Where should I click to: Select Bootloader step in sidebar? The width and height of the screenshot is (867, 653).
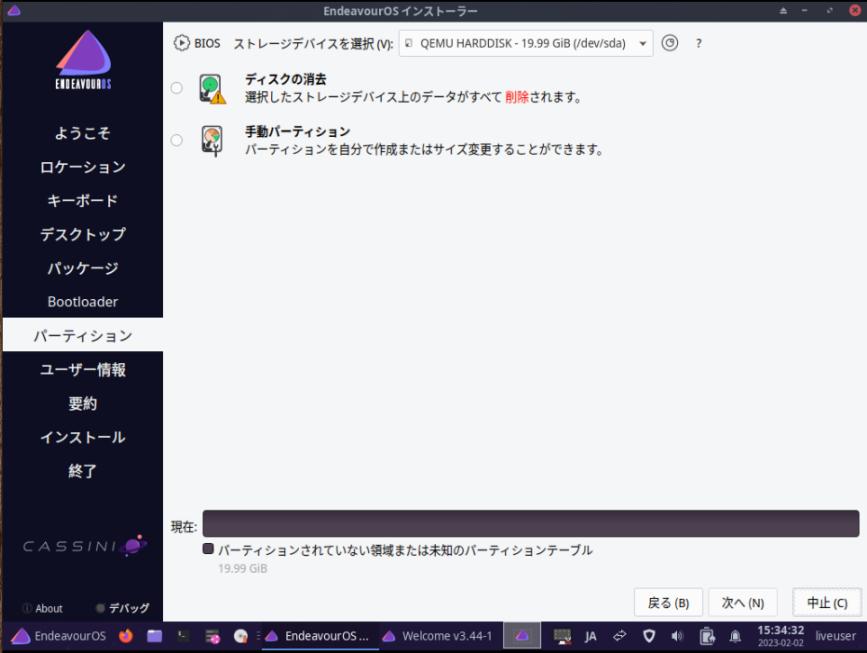click(x=83, y=302)
